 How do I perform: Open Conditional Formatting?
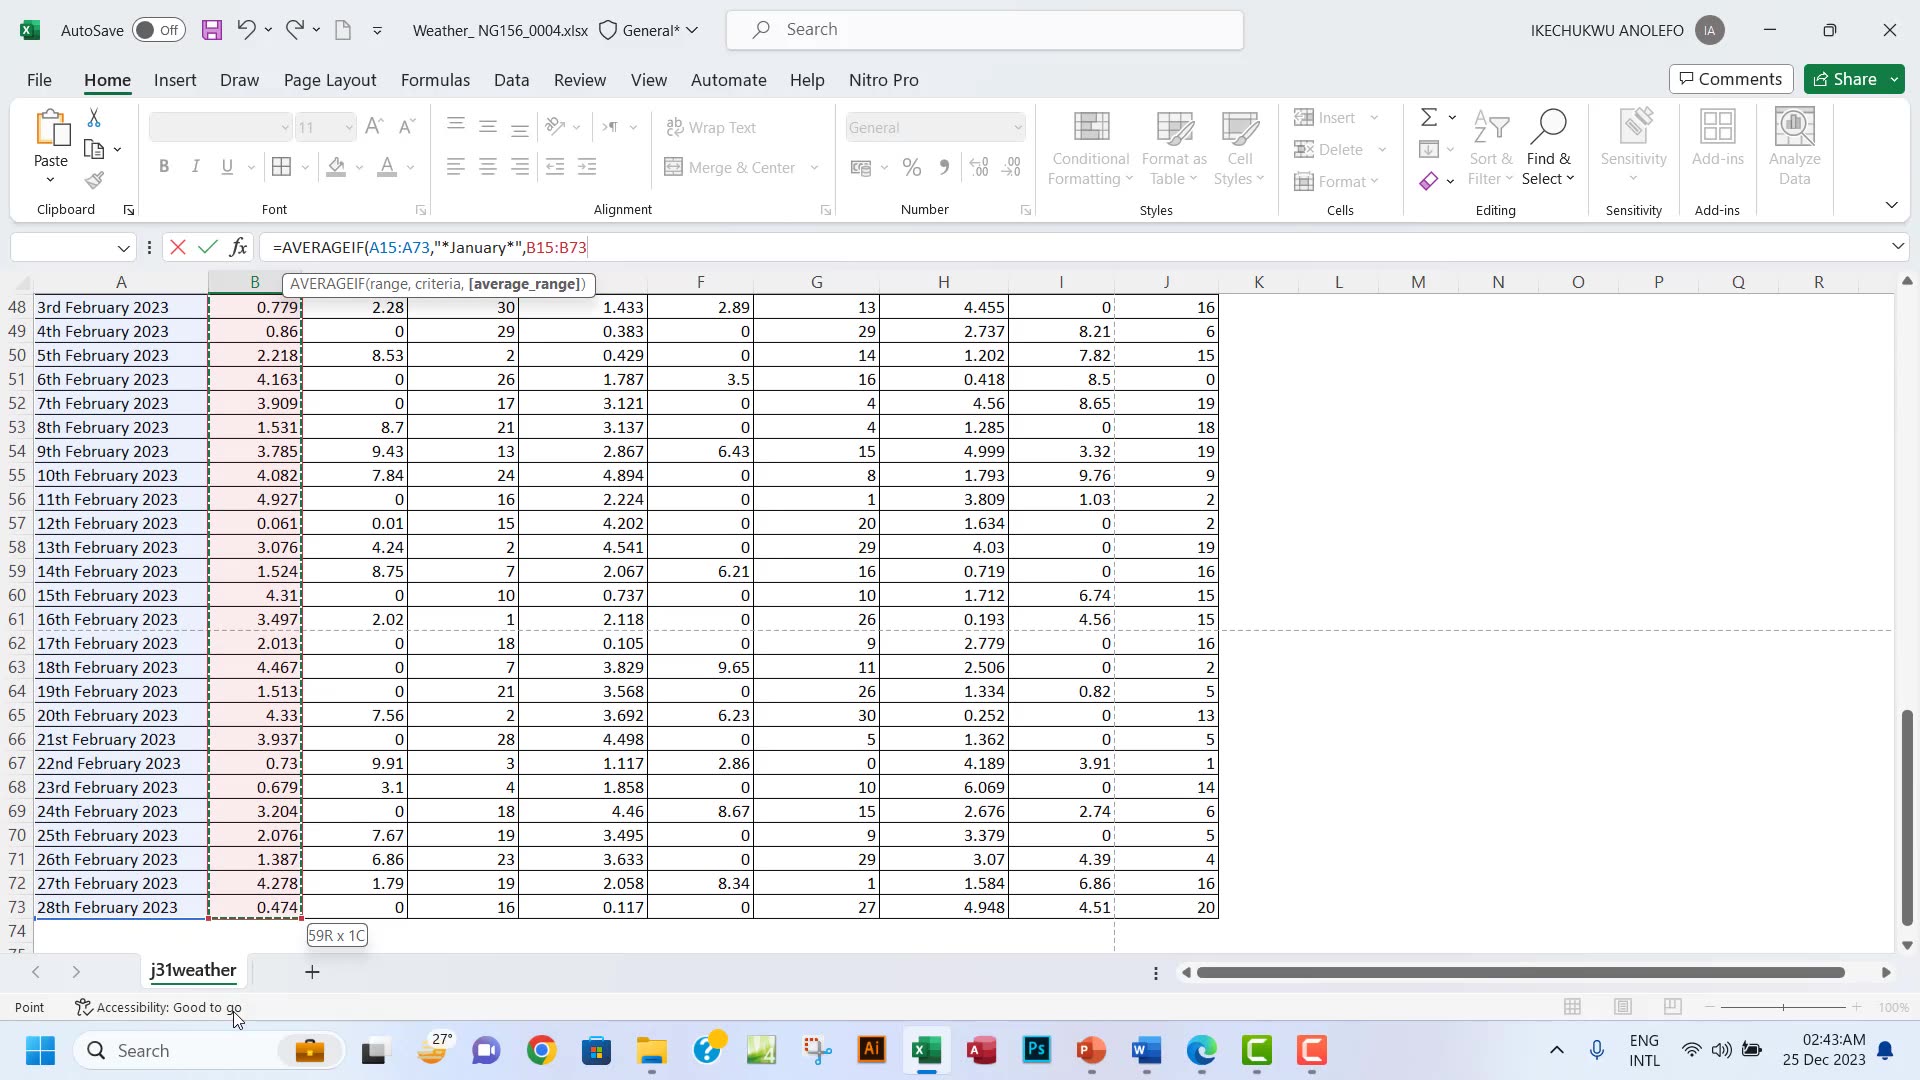pyautogui.click(x=1089, y=145)
